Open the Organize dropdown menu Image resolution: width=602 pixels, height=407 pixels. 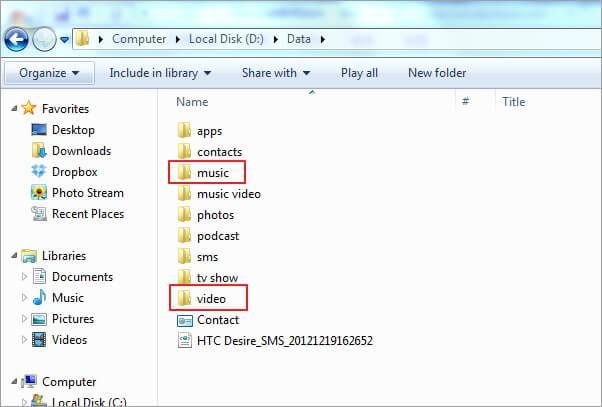point(49,73)
